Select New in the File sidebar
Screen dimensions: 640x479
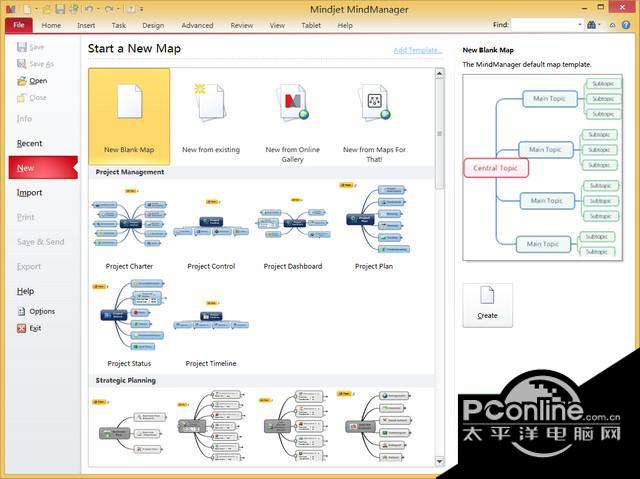pyautogui.click(x=43, y=168)
